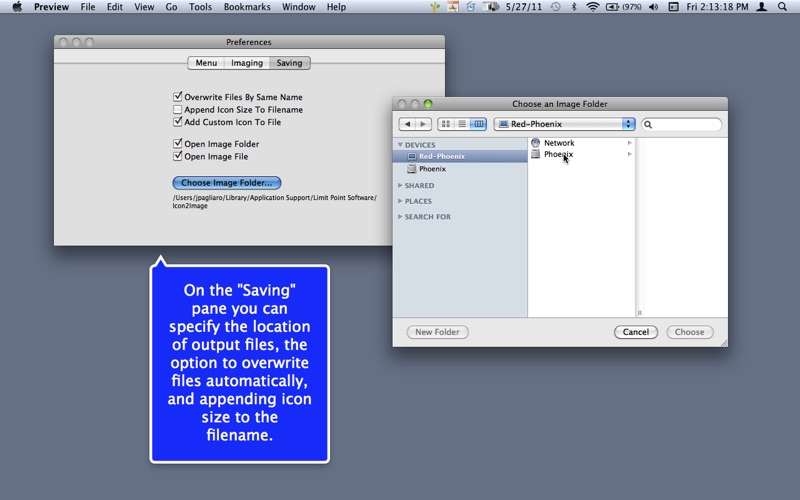The height and width of the screenshot is (500, 800).
Task: Open the Tools menu
Action: [x=200, y=7]
